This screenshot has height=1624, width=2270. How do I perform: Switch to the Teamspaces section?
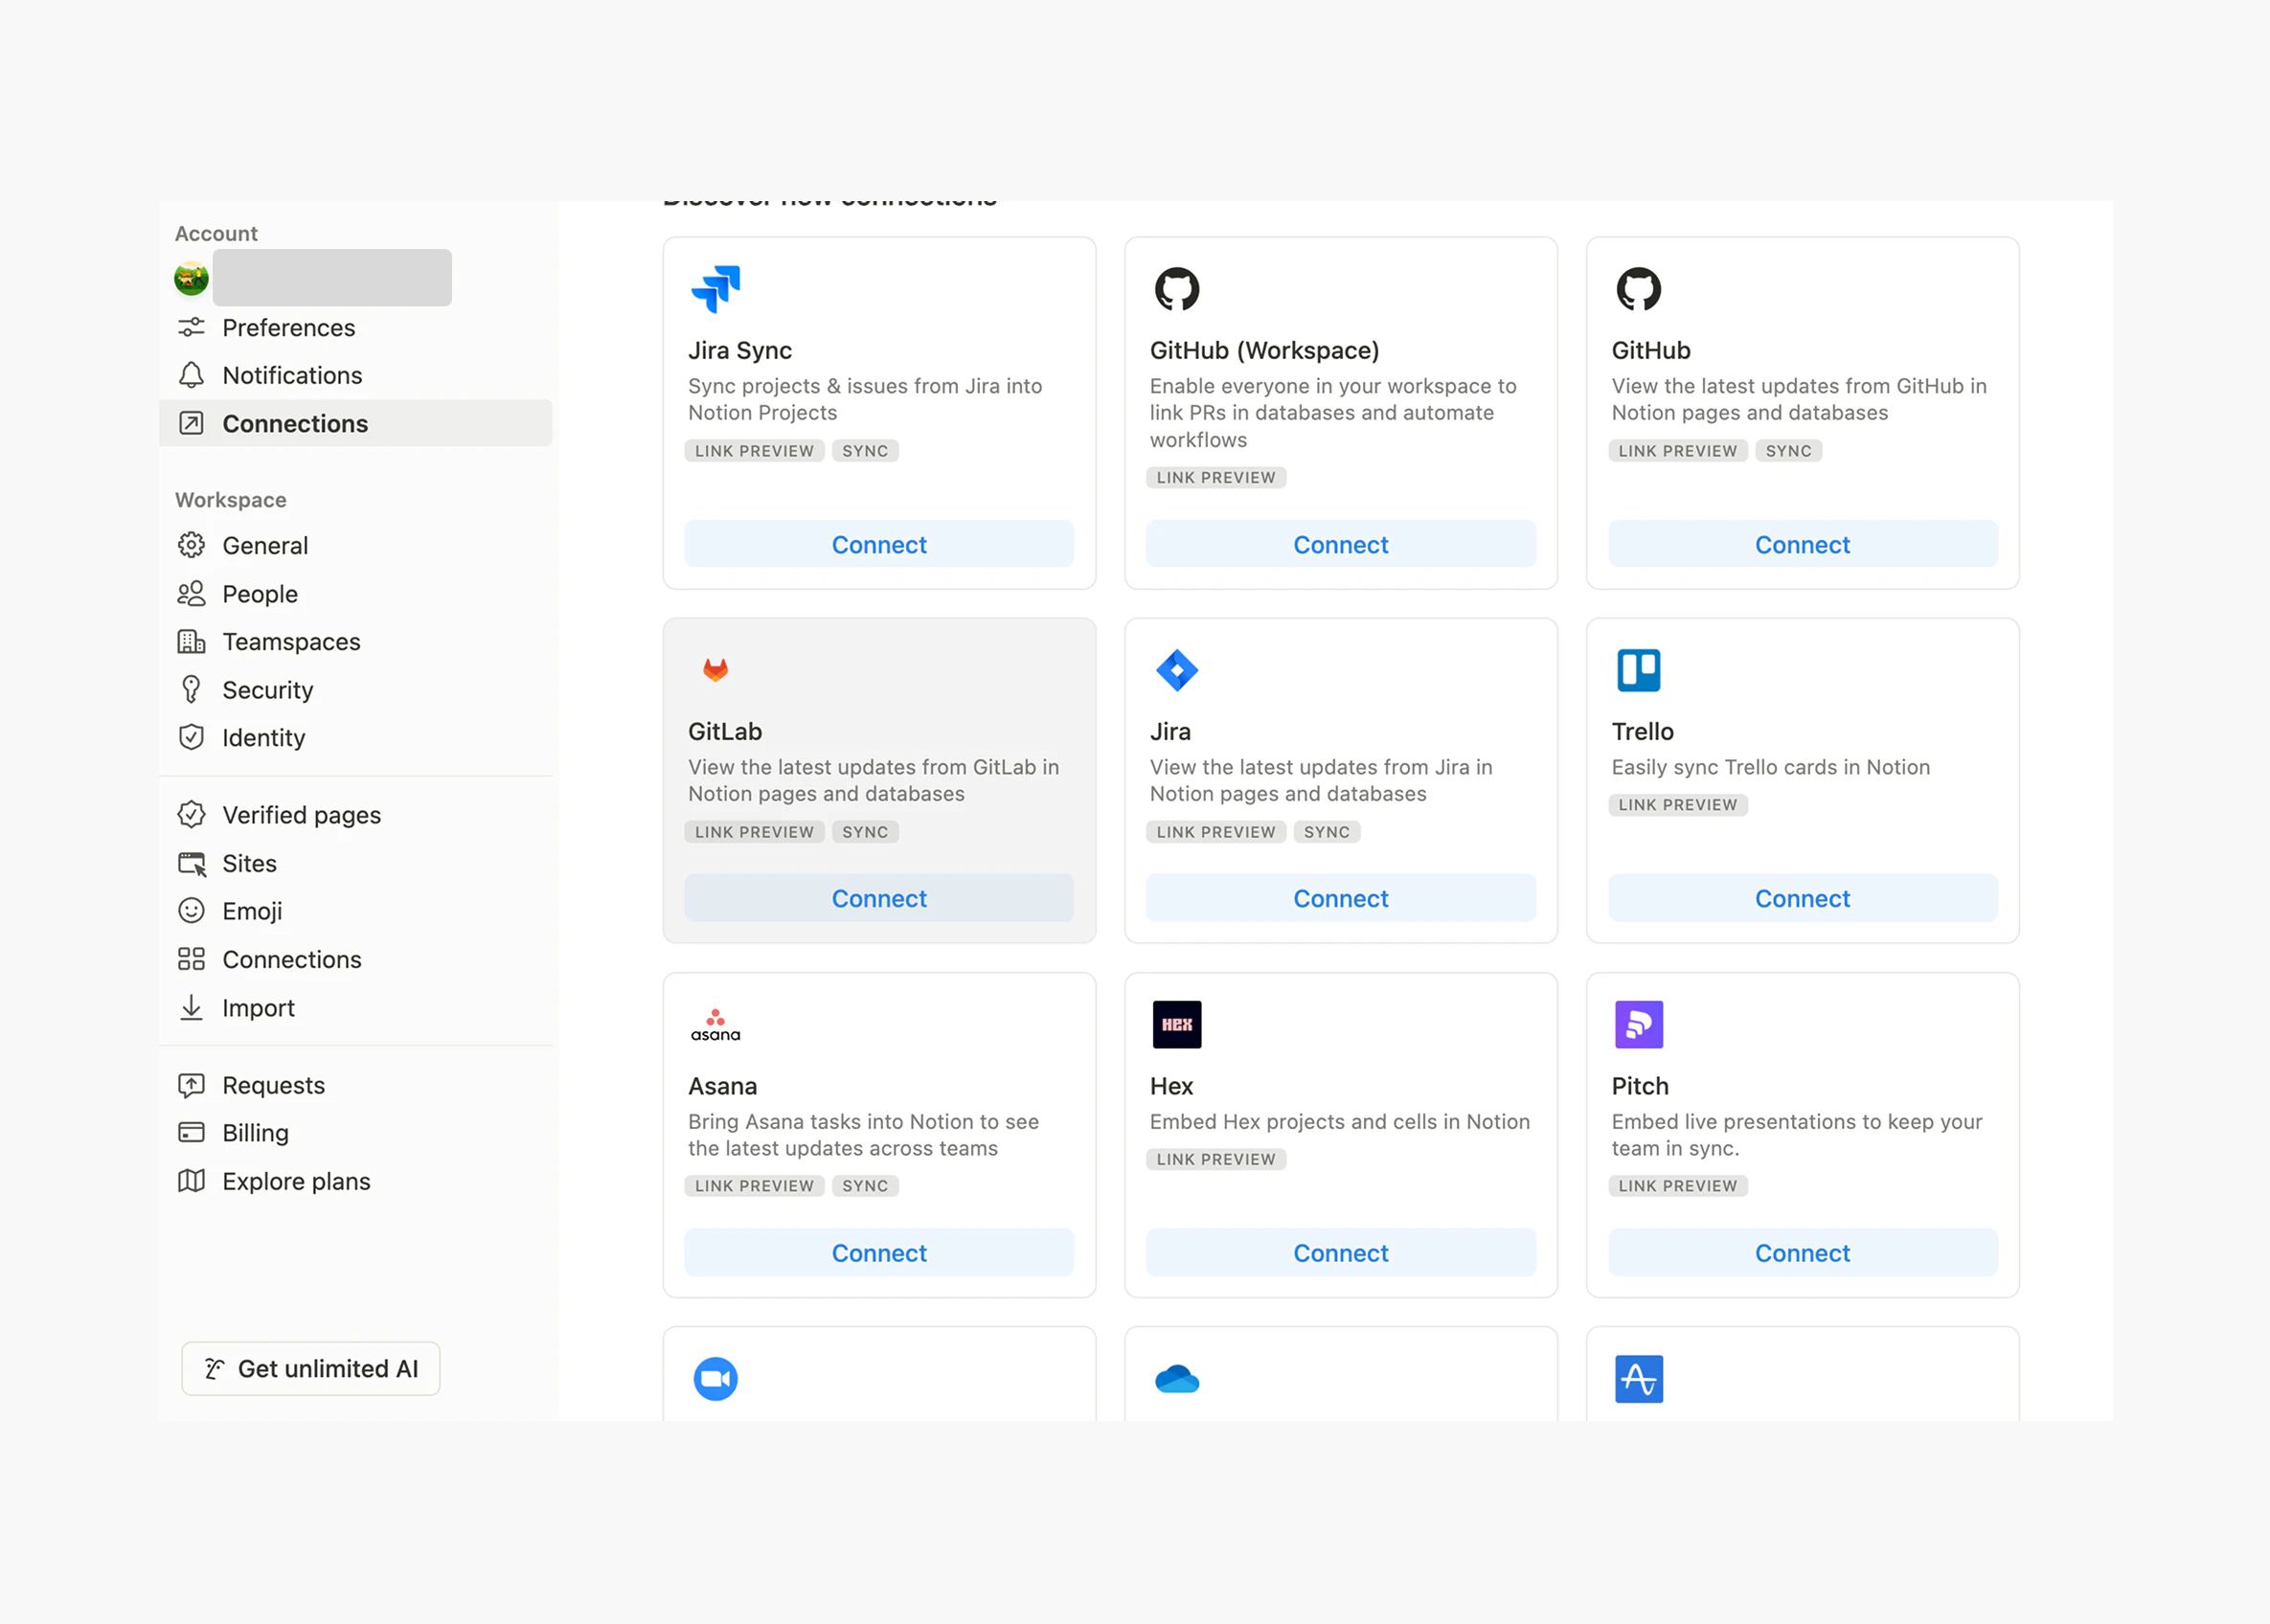pyautogui.click(x=291, y=641)
